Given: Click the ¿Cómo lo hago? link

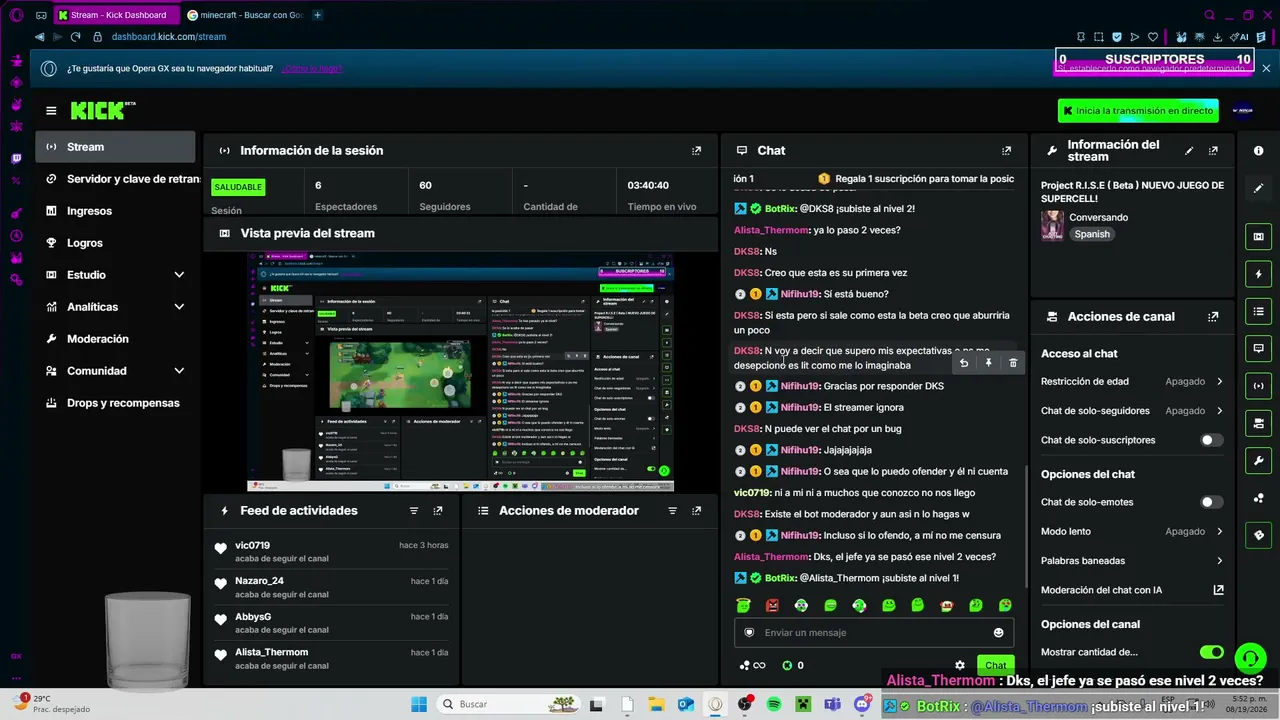Looking at the screenshot, I should [x=312, y=69].
